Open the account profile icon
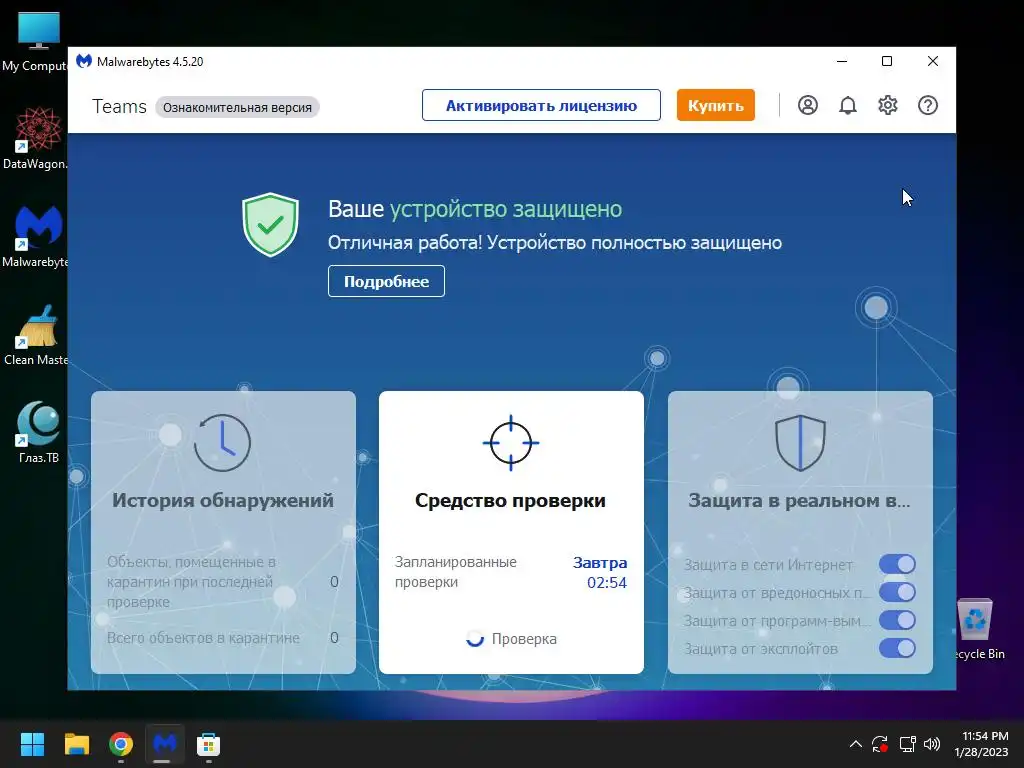The height and width of the screenshot is (768, 1024). coord(808,105)
